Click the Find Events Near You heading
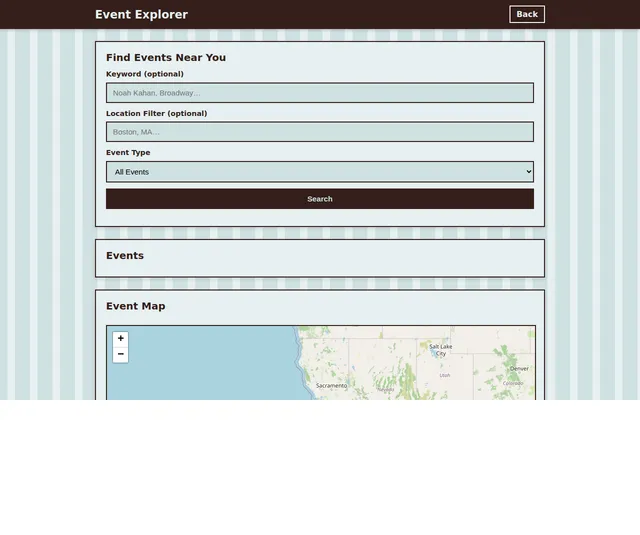The image size is (640, 535). [x=166, y=58]
